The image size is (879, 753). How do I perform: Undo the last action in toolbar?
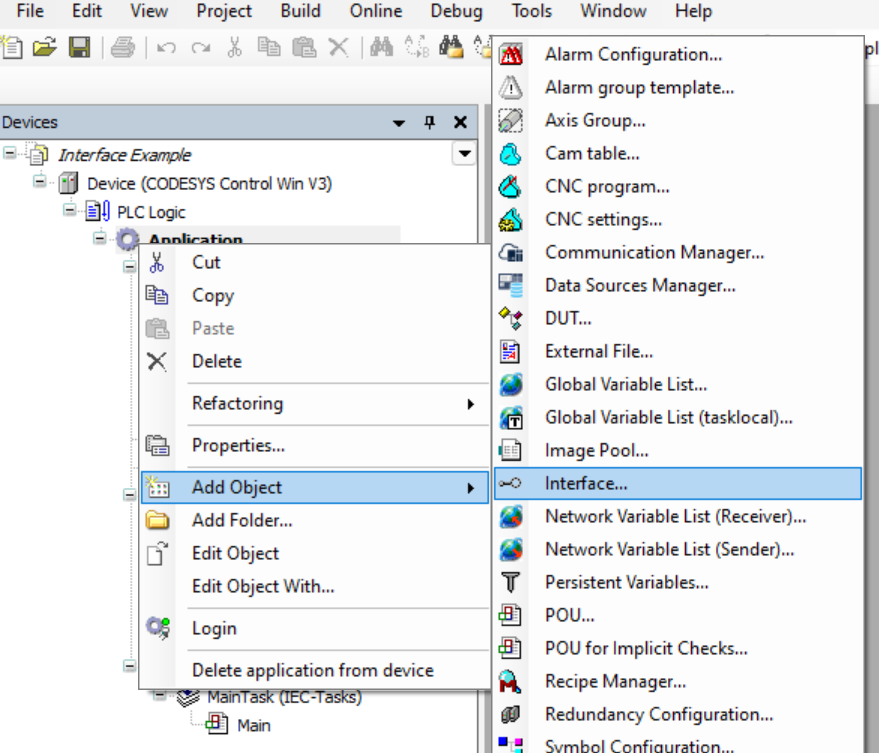166,48
